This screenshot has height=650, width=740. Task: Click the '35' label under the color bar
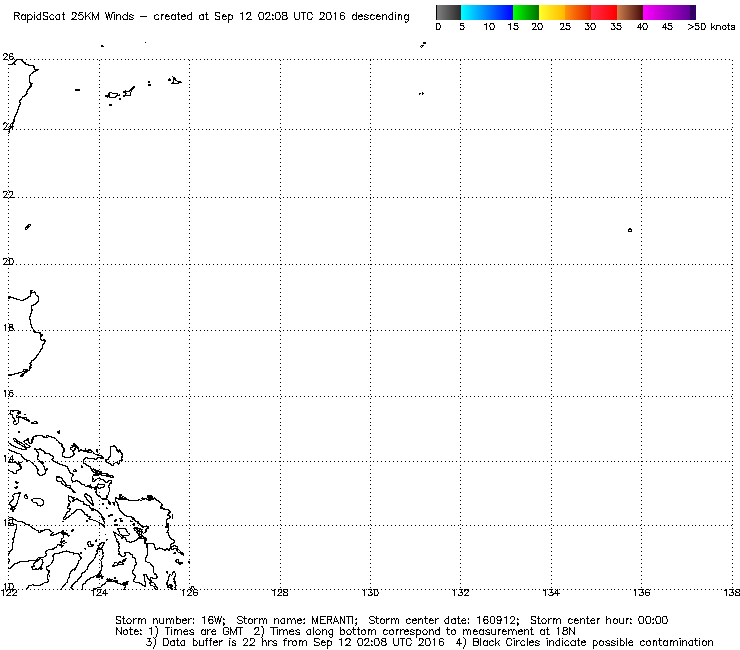pyautogui.click(x=616, y=27)
